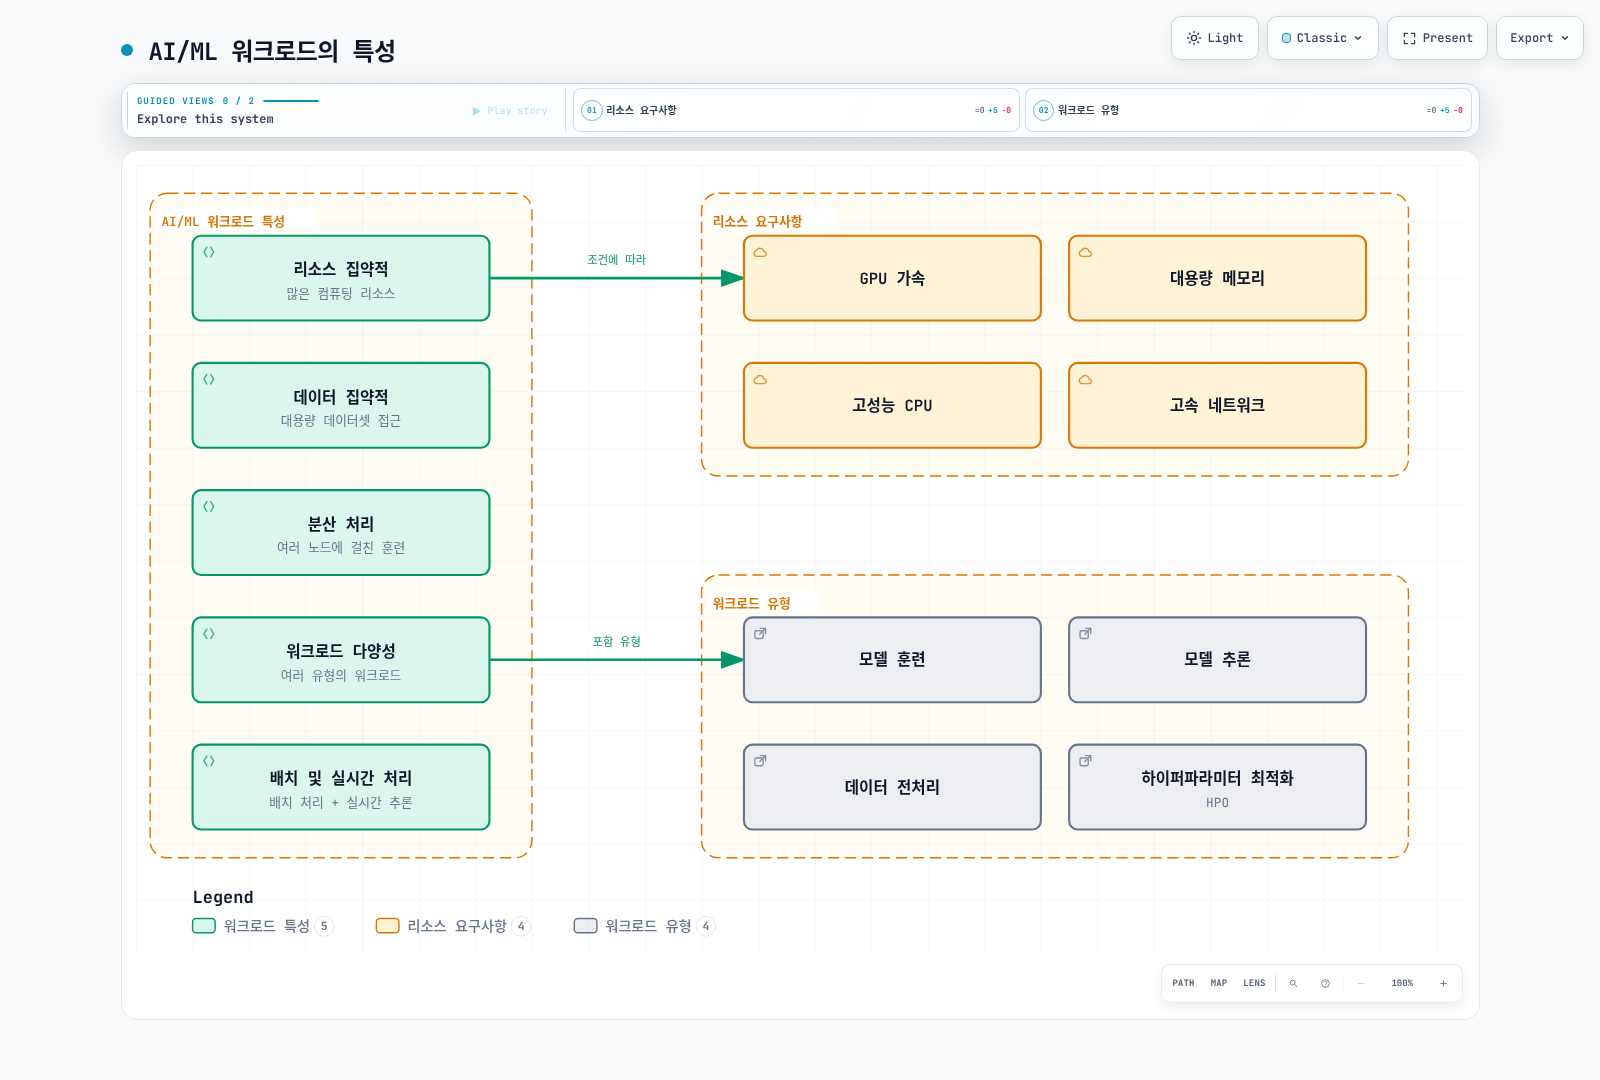Select the 포함 유형 edge label

pyautogui.click(x=616, y=642)
